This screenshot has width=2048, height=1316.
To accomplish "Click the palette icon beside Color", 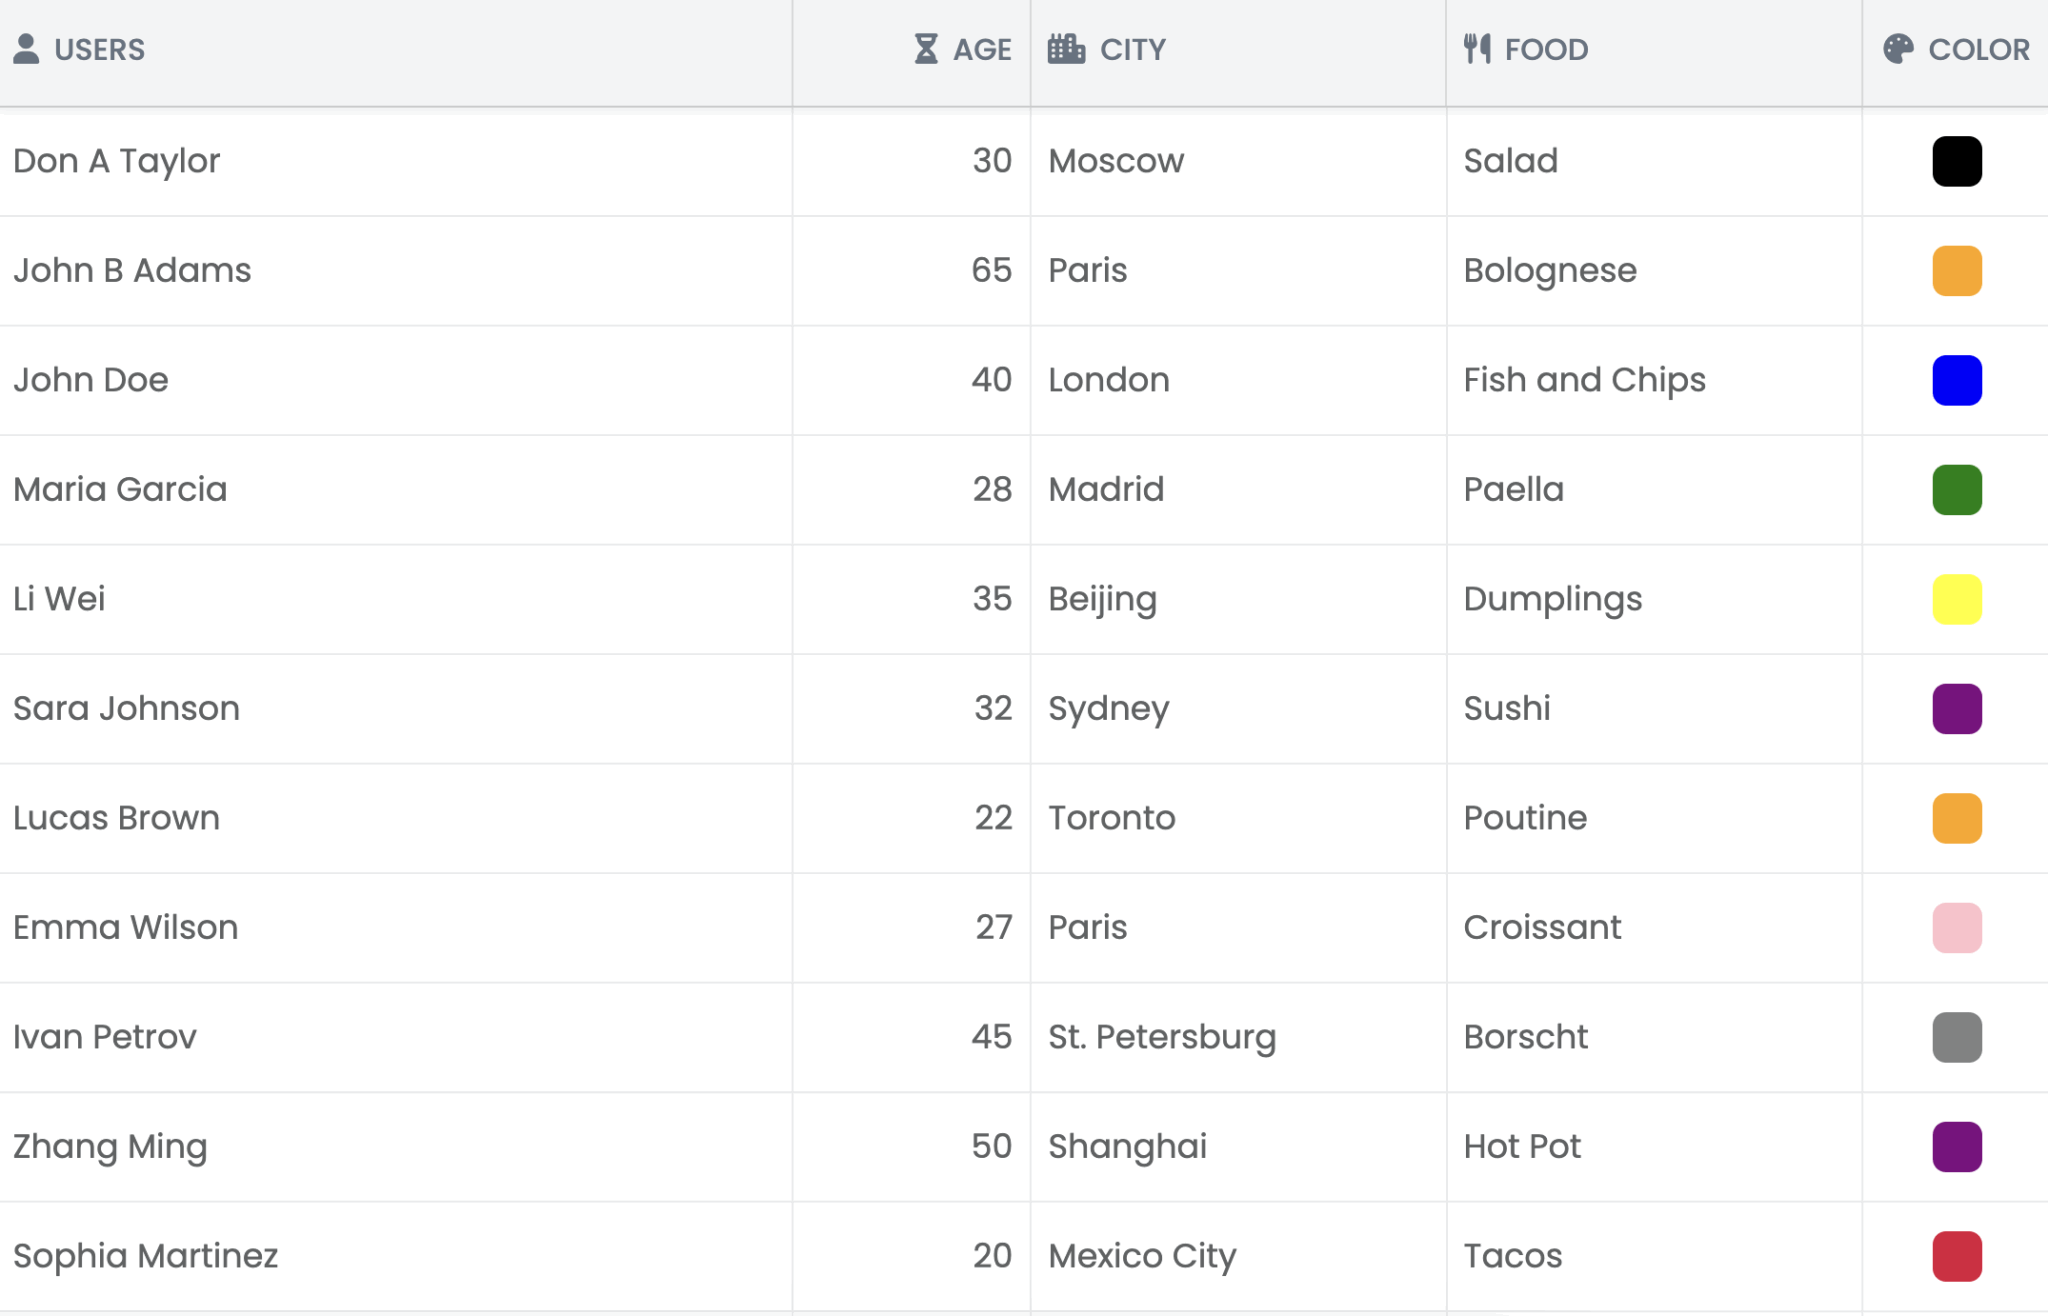I will [1897, 49].
